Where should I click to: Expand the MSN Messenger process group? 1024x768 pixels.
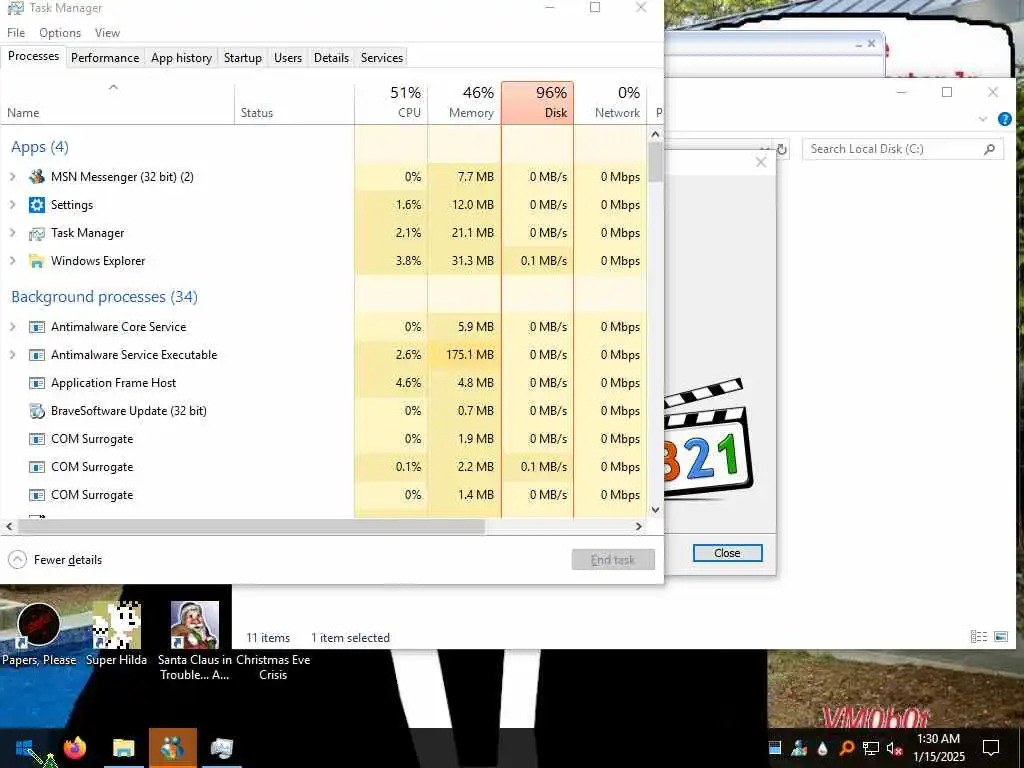[12, 176]
